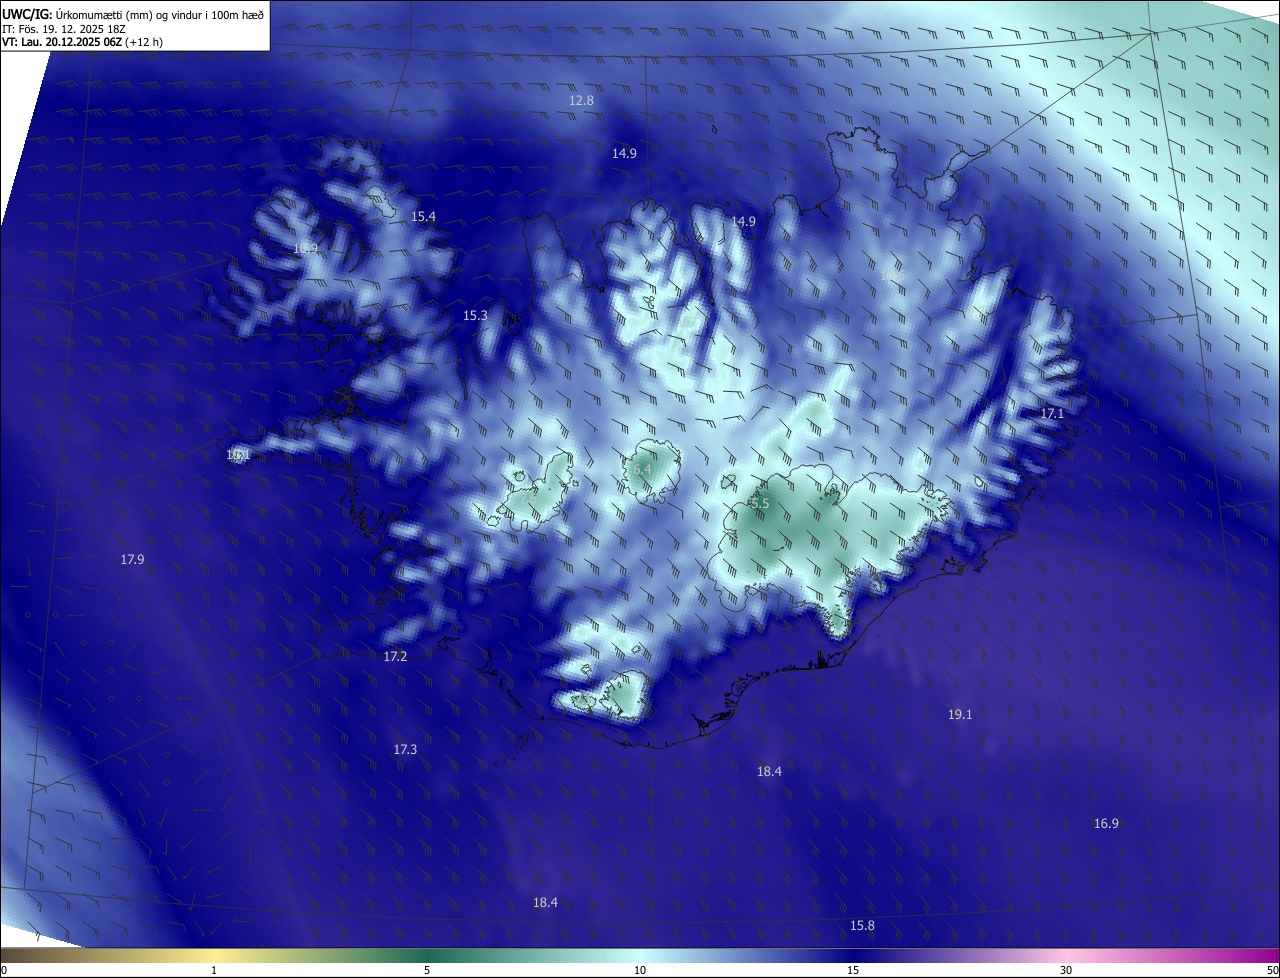Click the 50 tick on the colour scale
This screenshot has height=978, width=1280.
click(x=1271, y=971)
